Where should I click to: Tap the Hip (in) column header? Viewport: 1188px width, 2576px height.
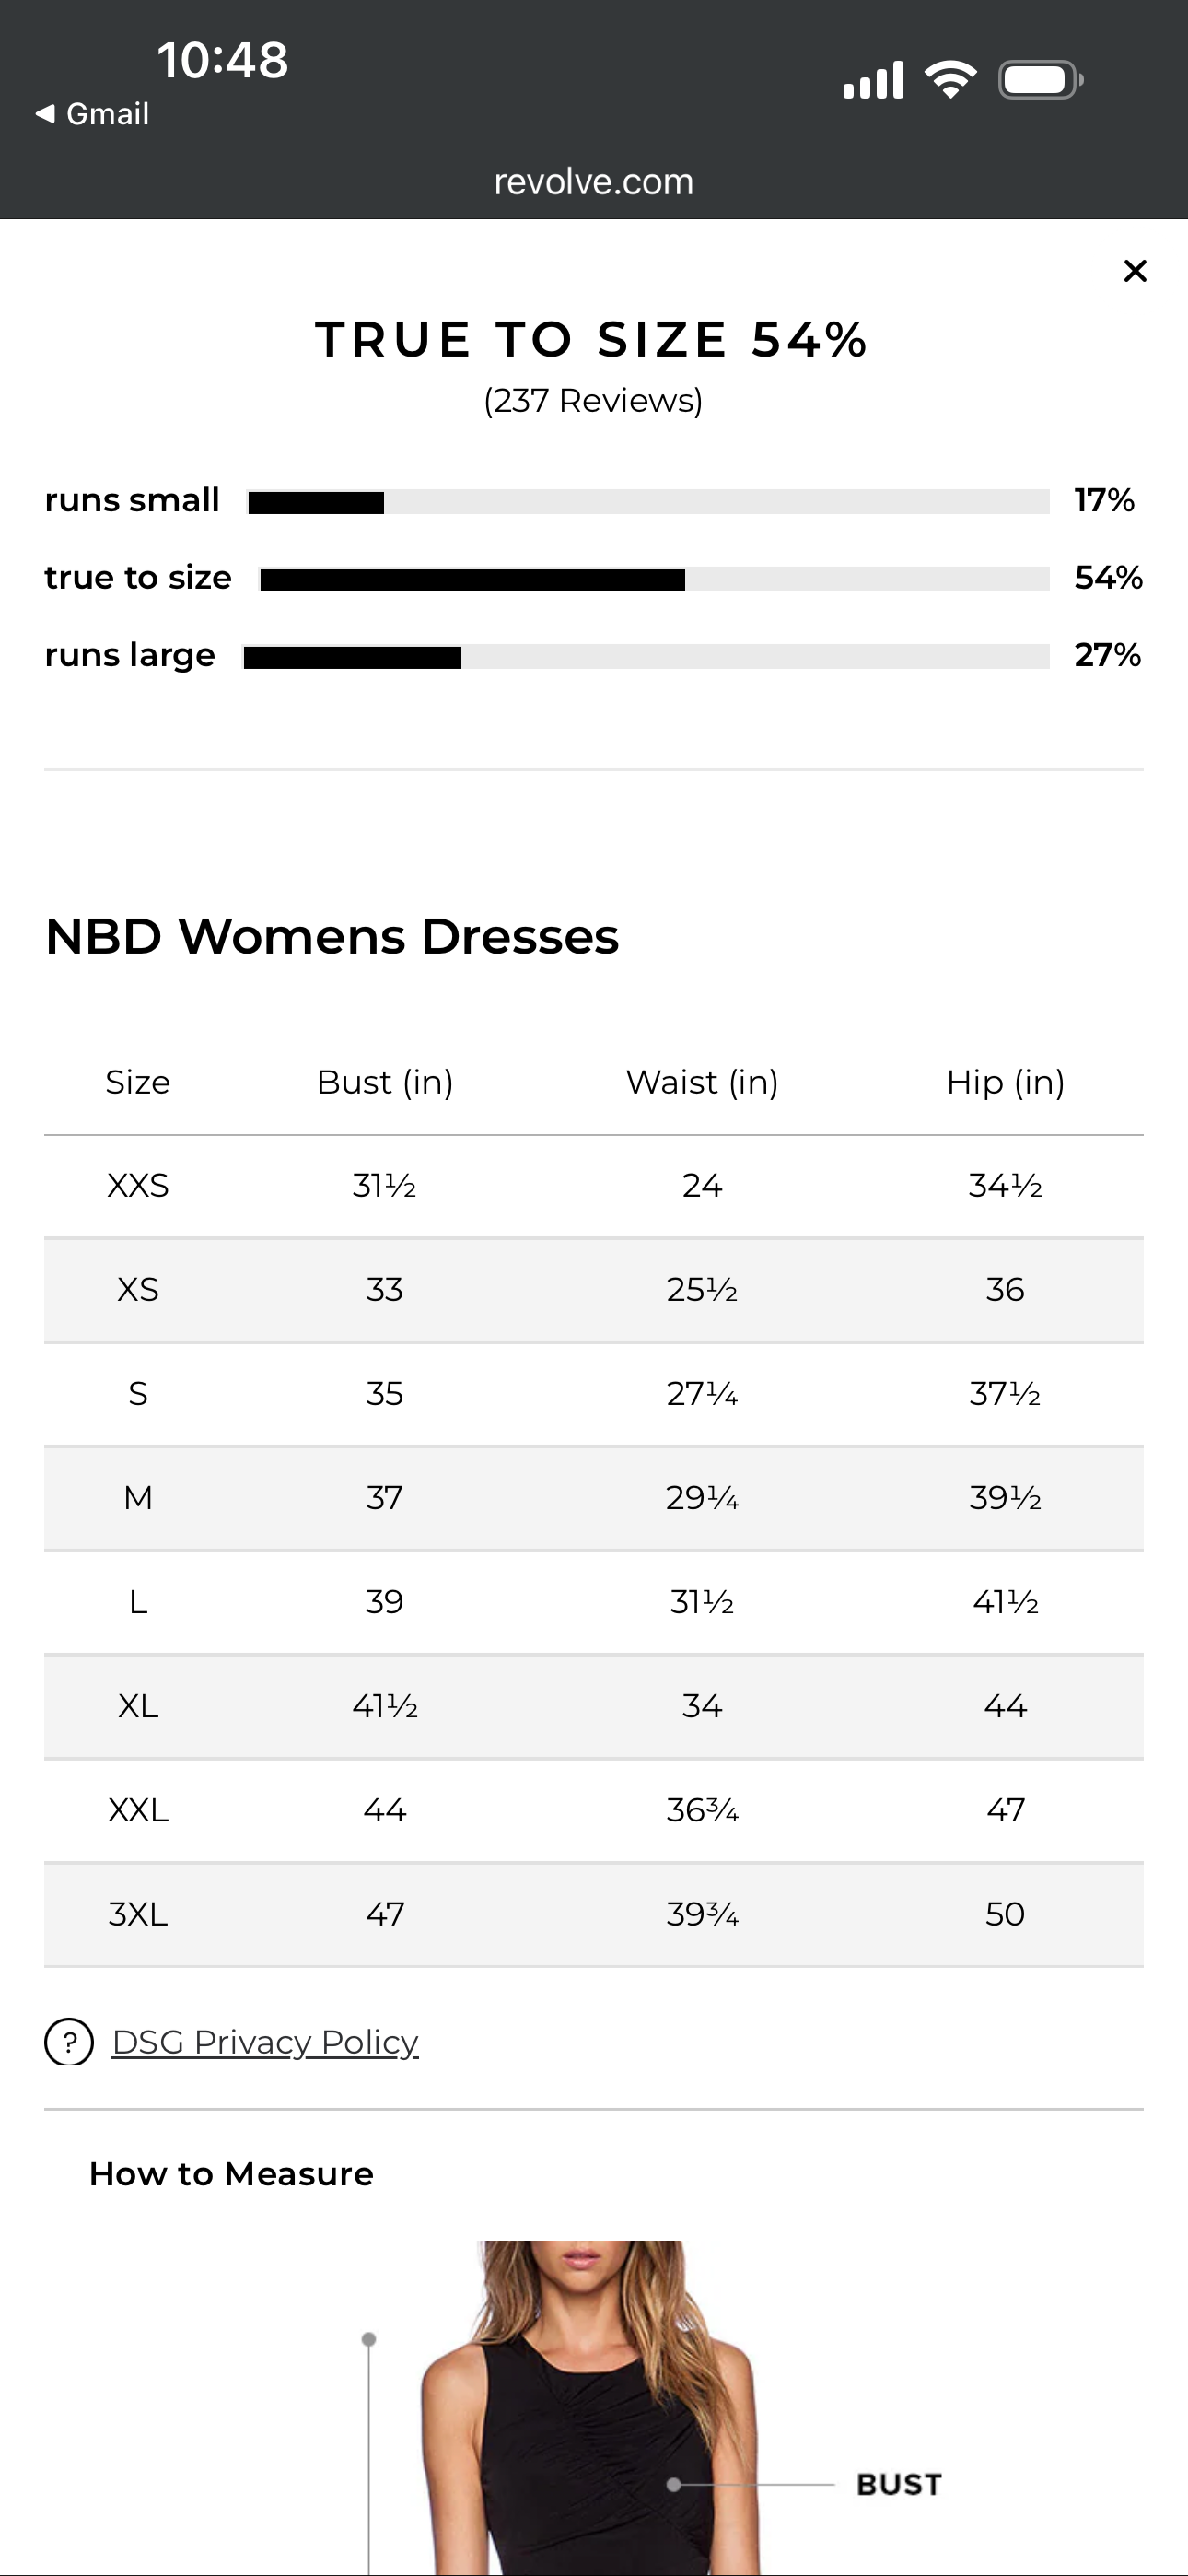(x=1005, y=1082)
